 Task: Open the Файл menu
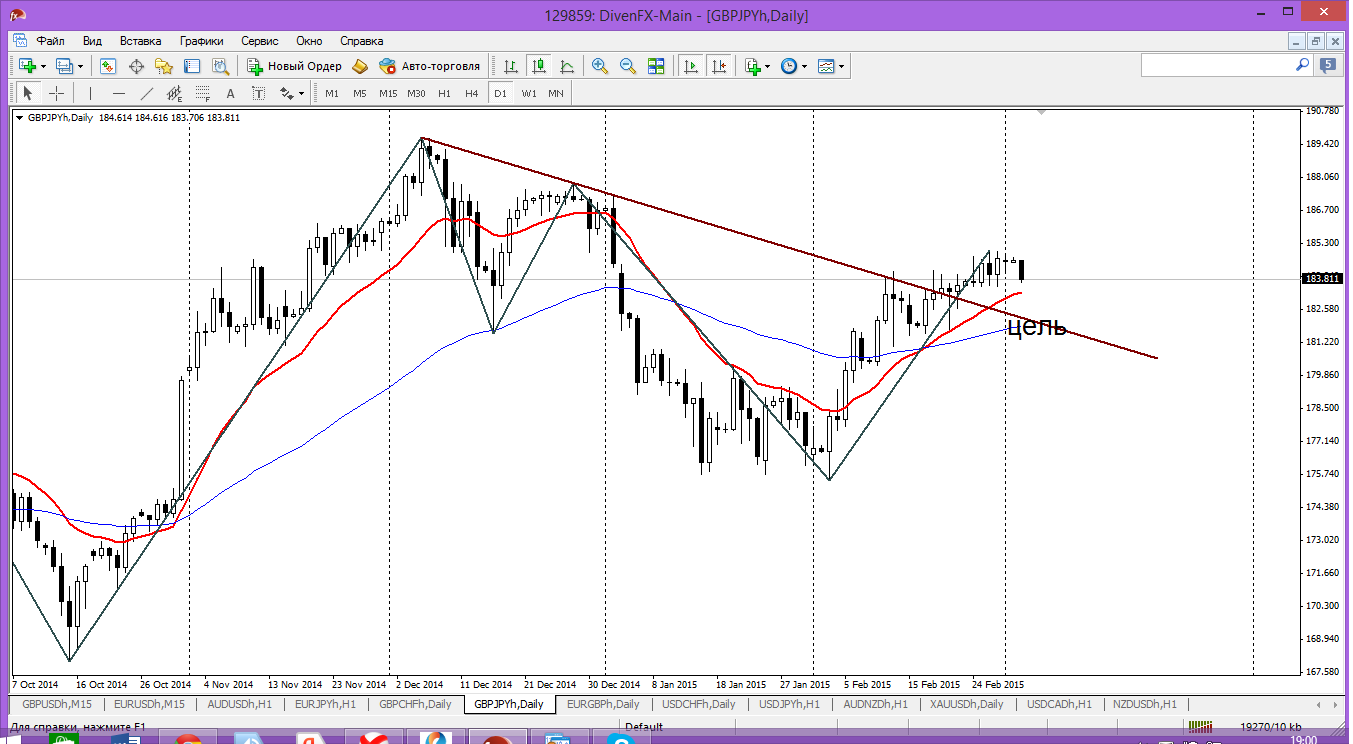tap(51, 41)
